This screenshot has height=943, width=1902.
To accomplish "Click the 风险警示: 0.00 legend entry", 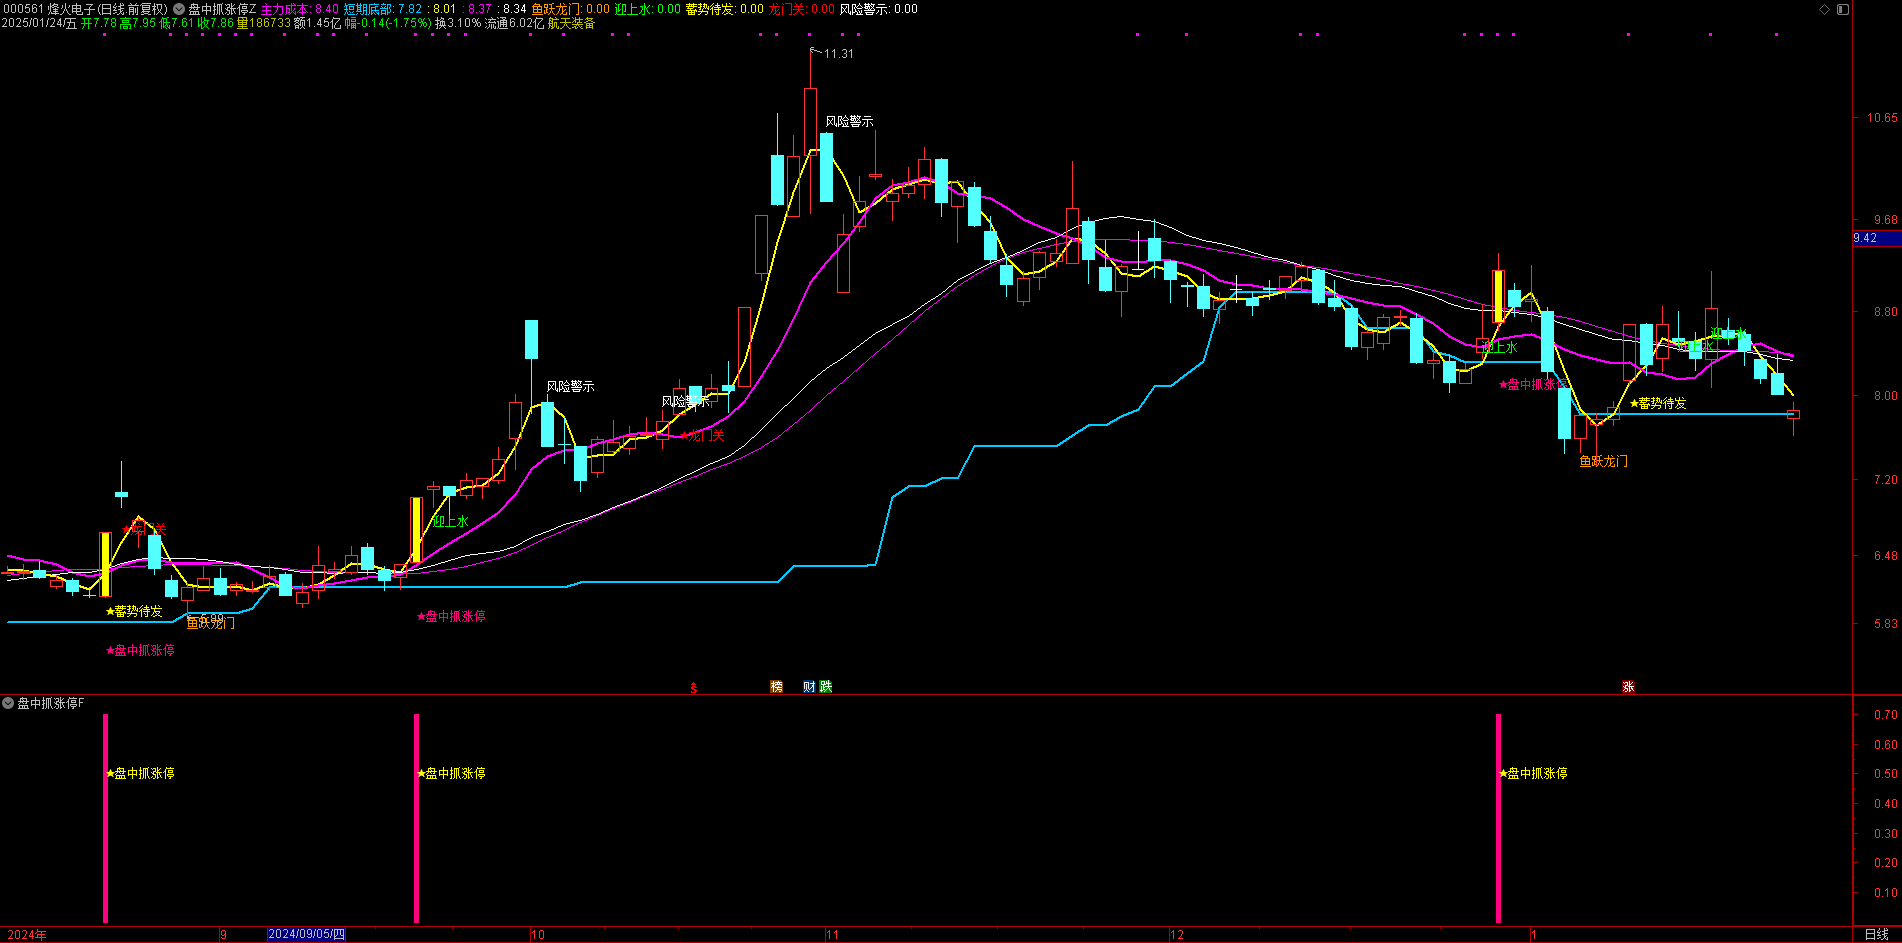I will point(878,9).
